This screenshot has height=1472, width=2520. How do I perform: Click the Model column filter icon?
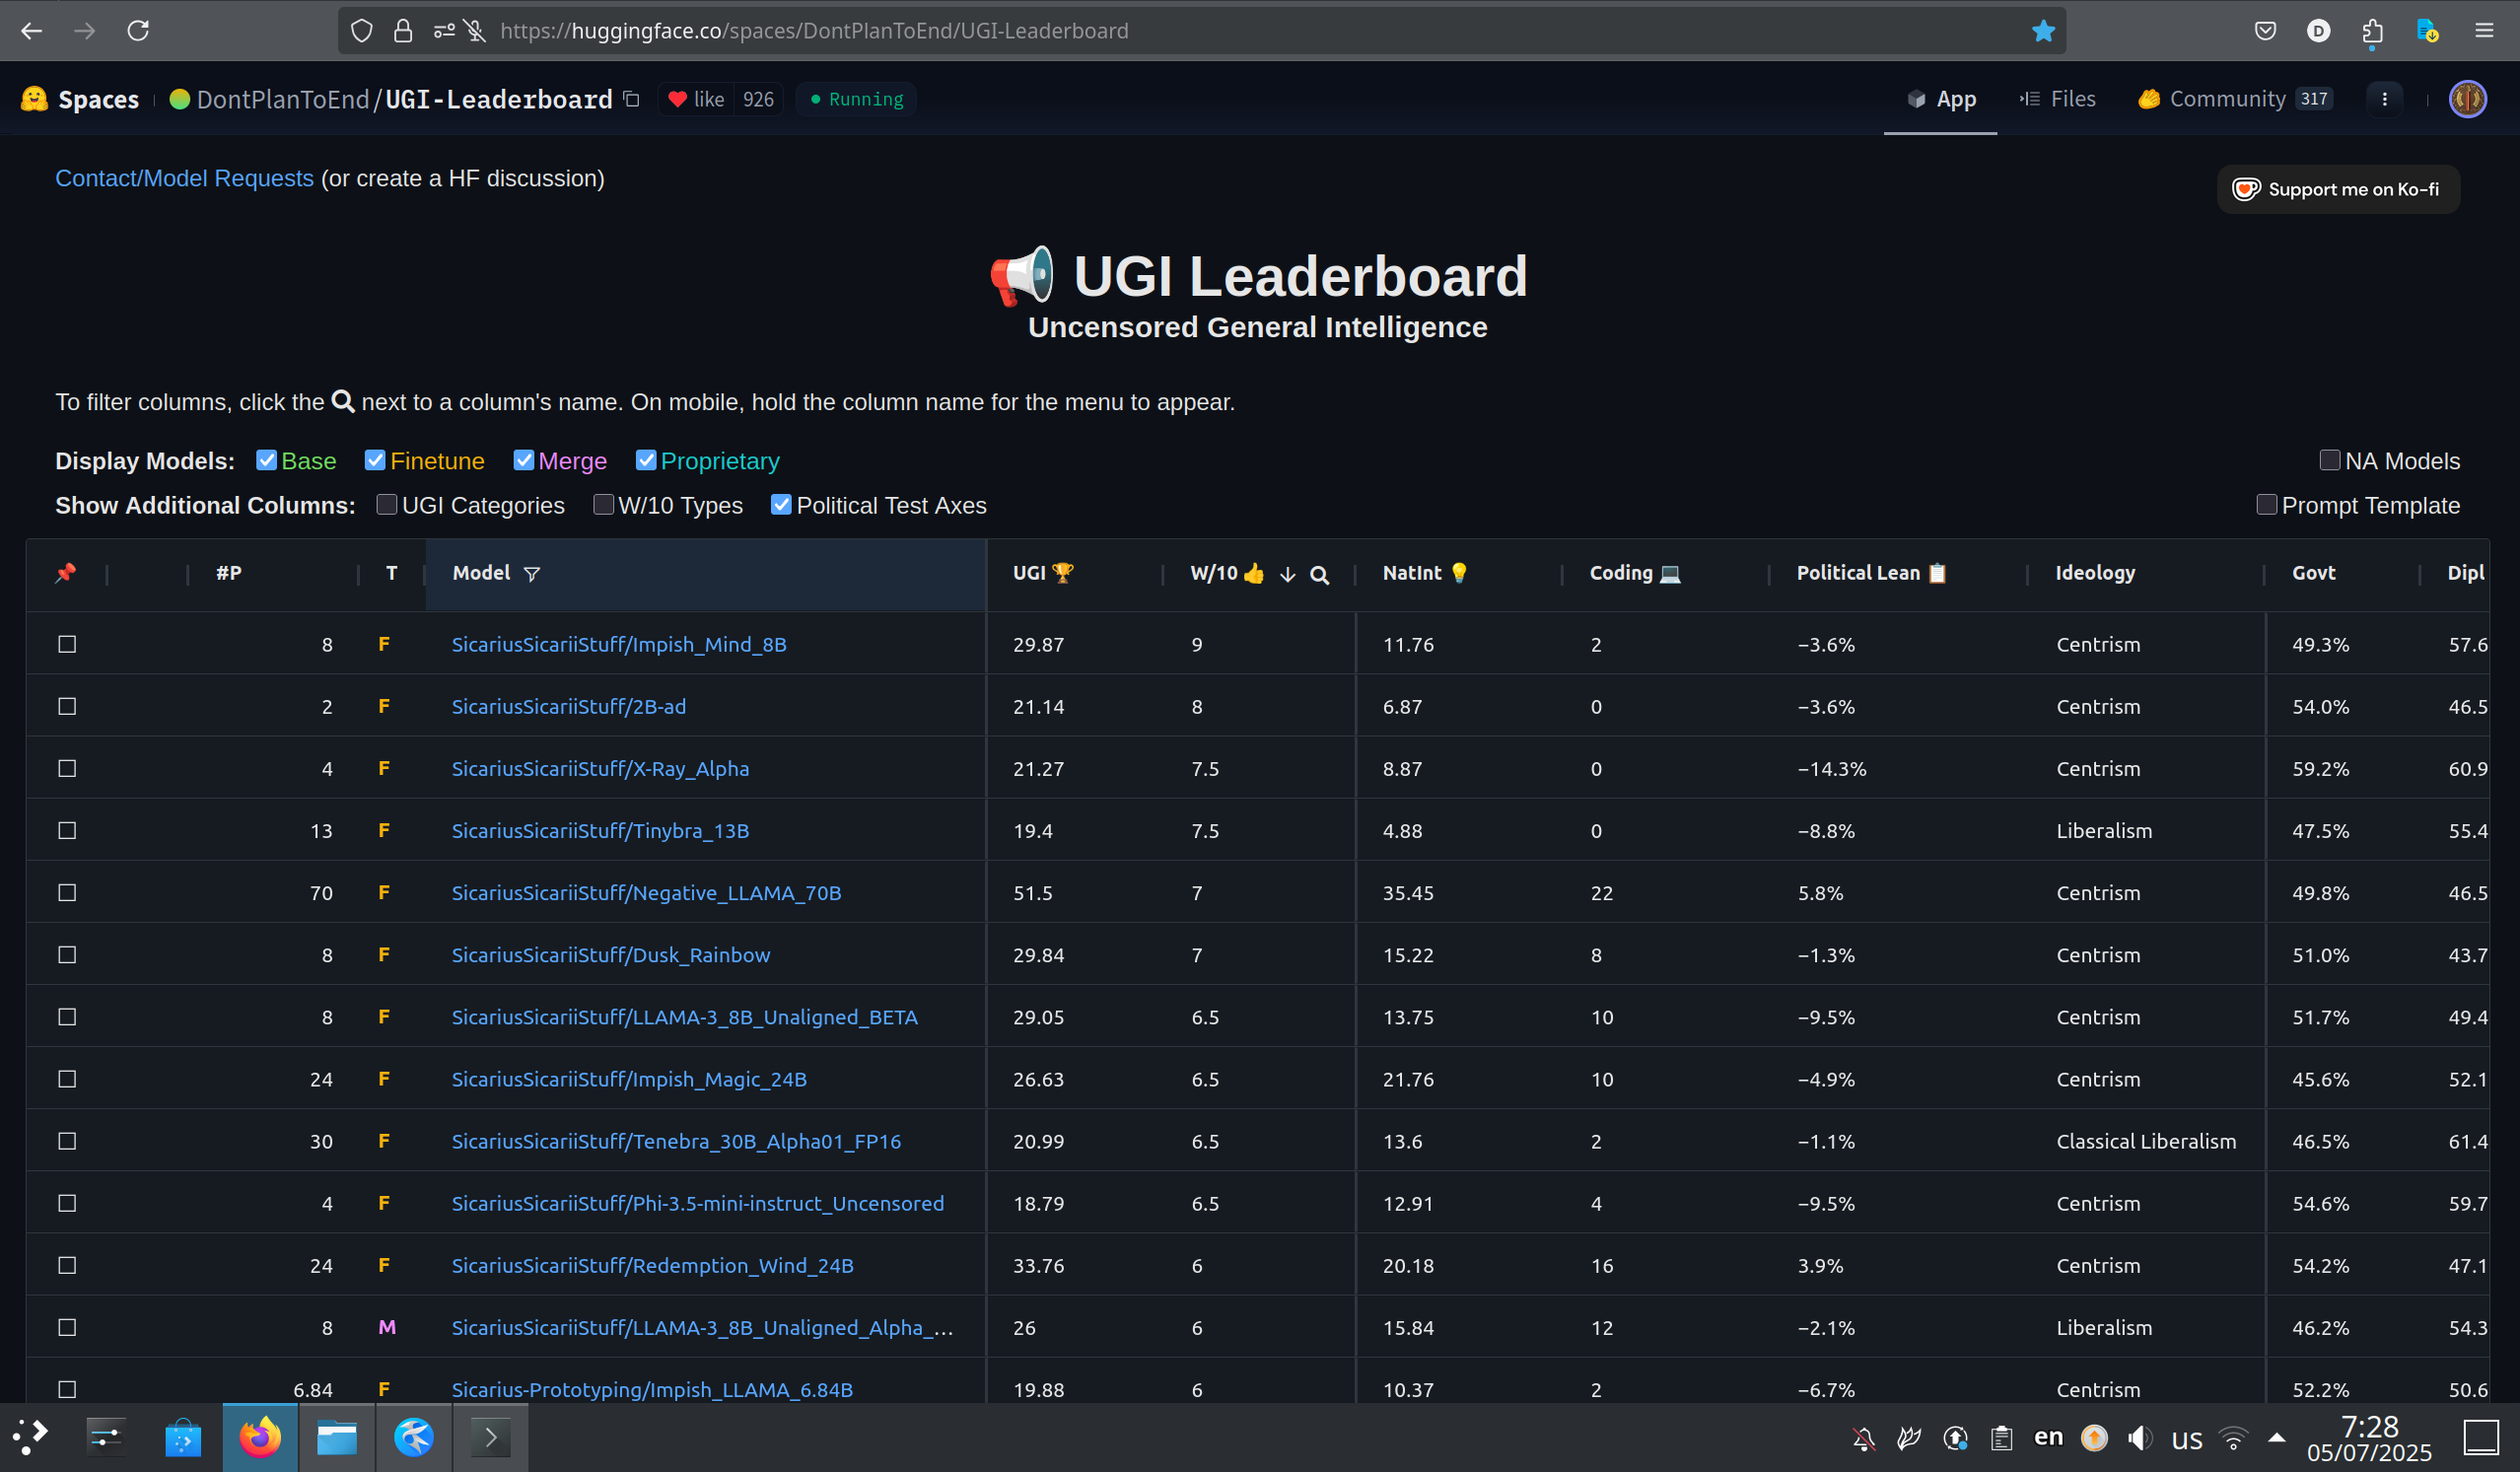(x=532, y=574)
